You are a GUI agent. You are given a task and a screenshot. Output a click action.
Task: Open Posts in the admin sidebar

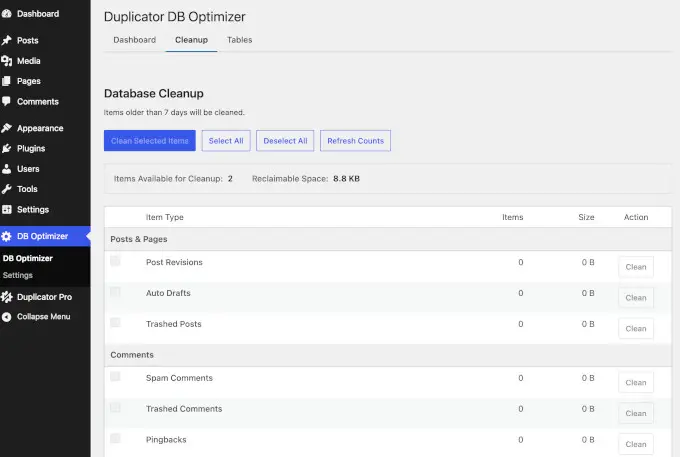pyautogui.click(x=45, y=40)
